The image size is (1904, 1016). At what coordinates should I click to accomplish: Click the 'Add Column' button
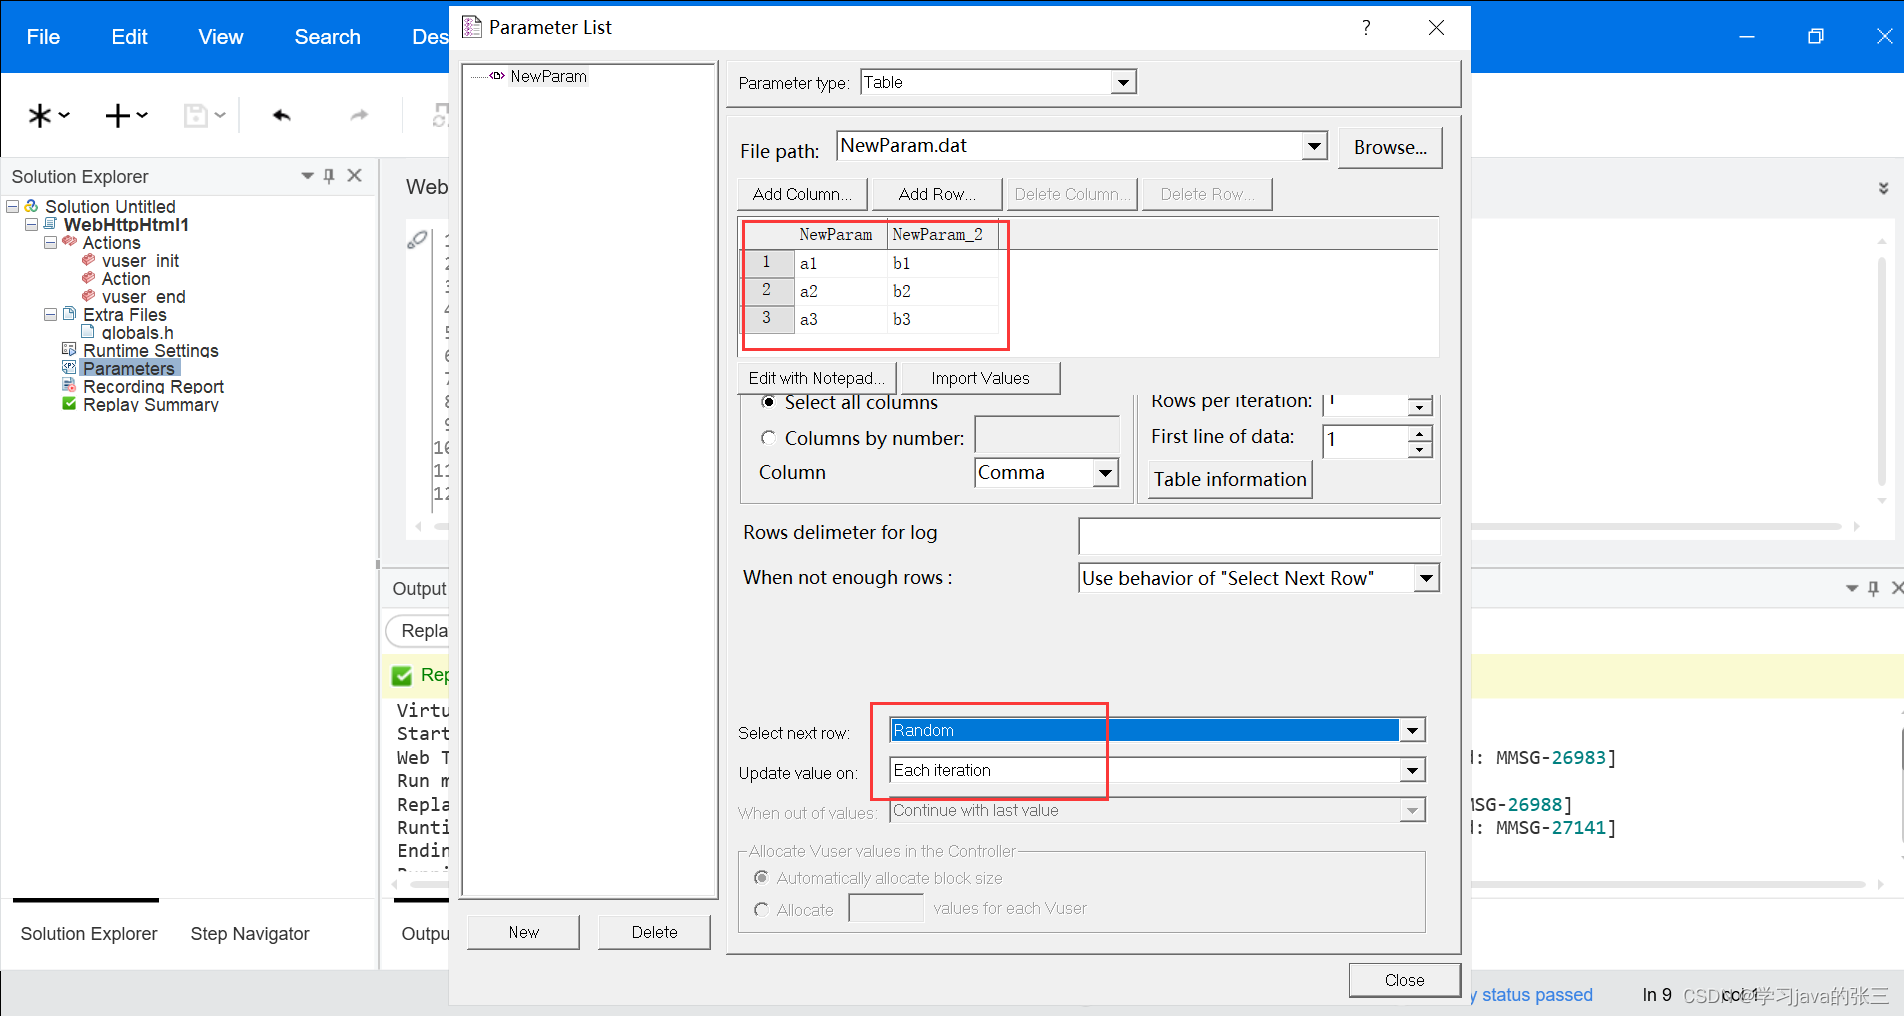tap(801, 193)
